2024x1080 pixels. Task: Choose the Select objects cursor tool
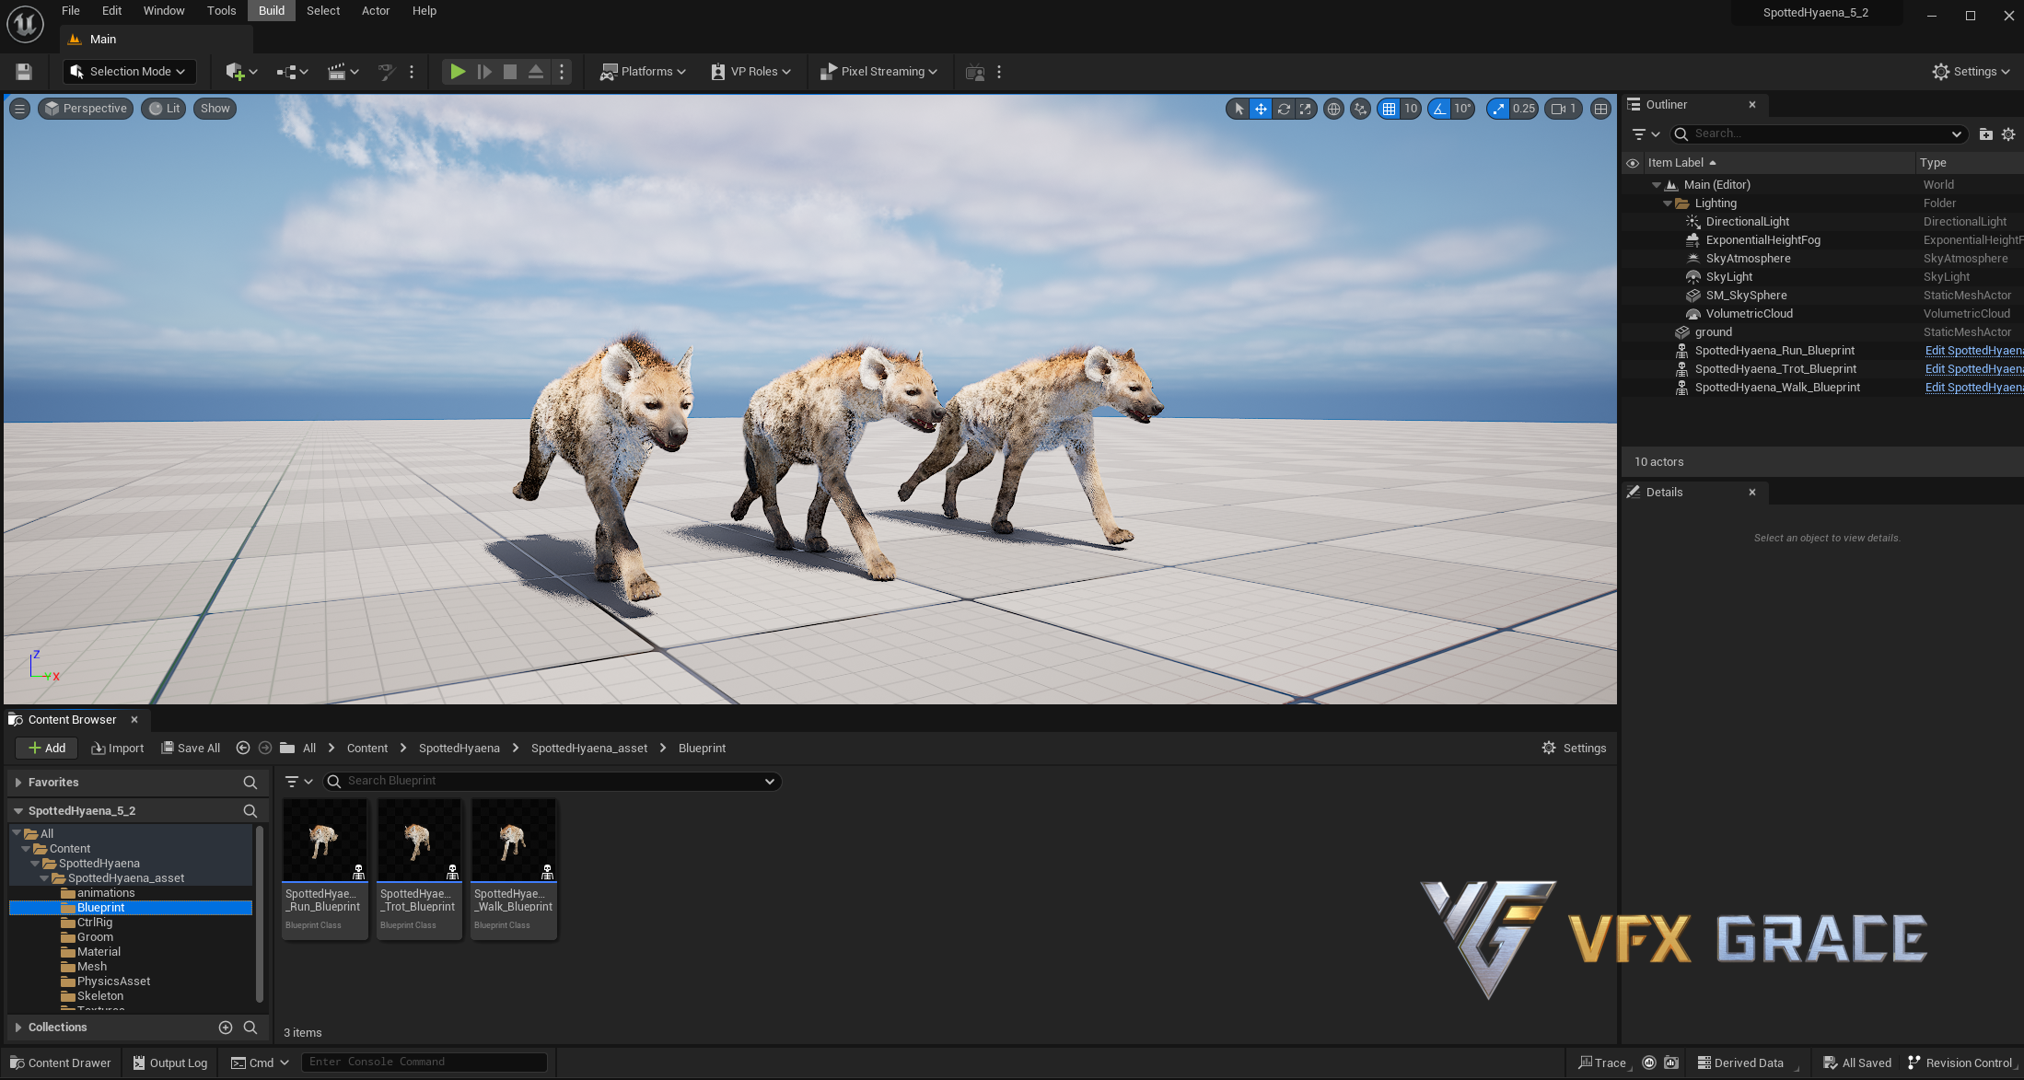(x=1238, y=108)
